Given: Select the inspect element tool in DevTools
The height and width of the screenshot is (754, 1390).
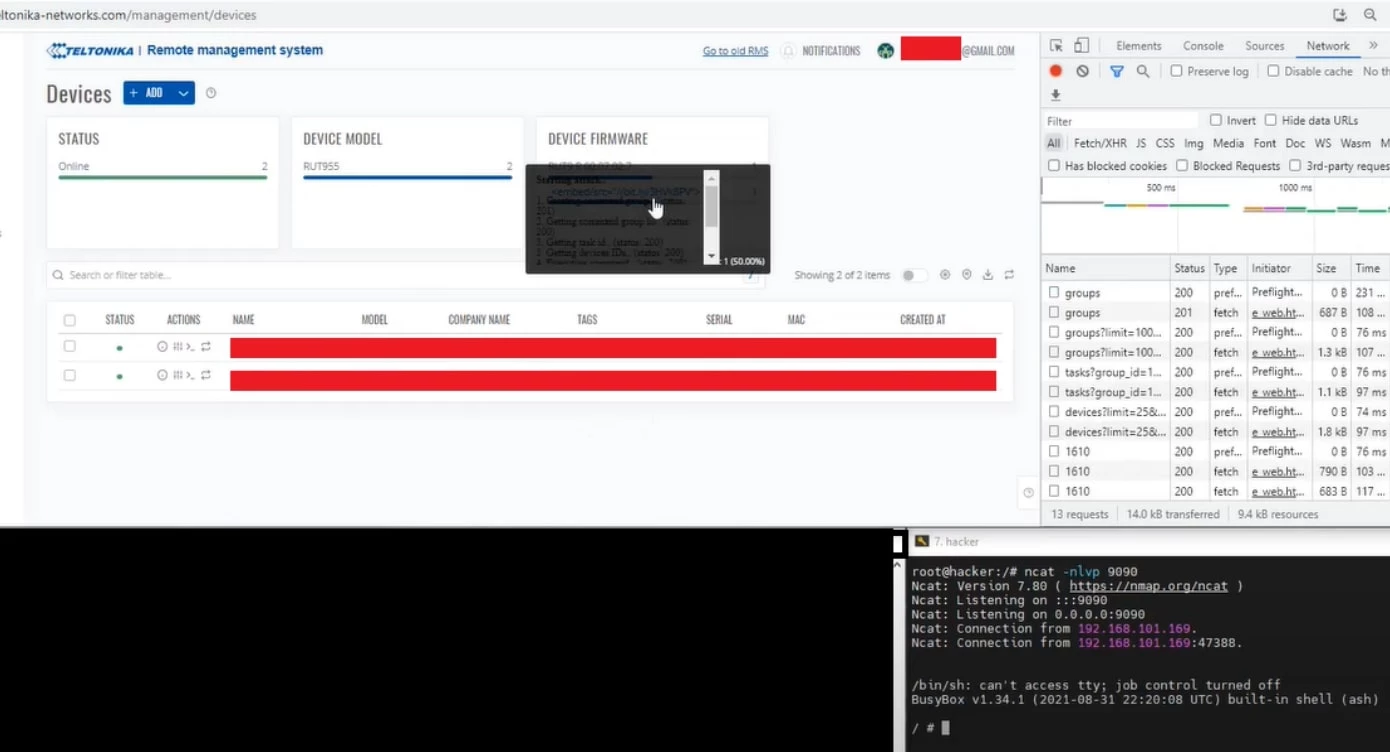Looking at the screenshot, I should 1057,45.
